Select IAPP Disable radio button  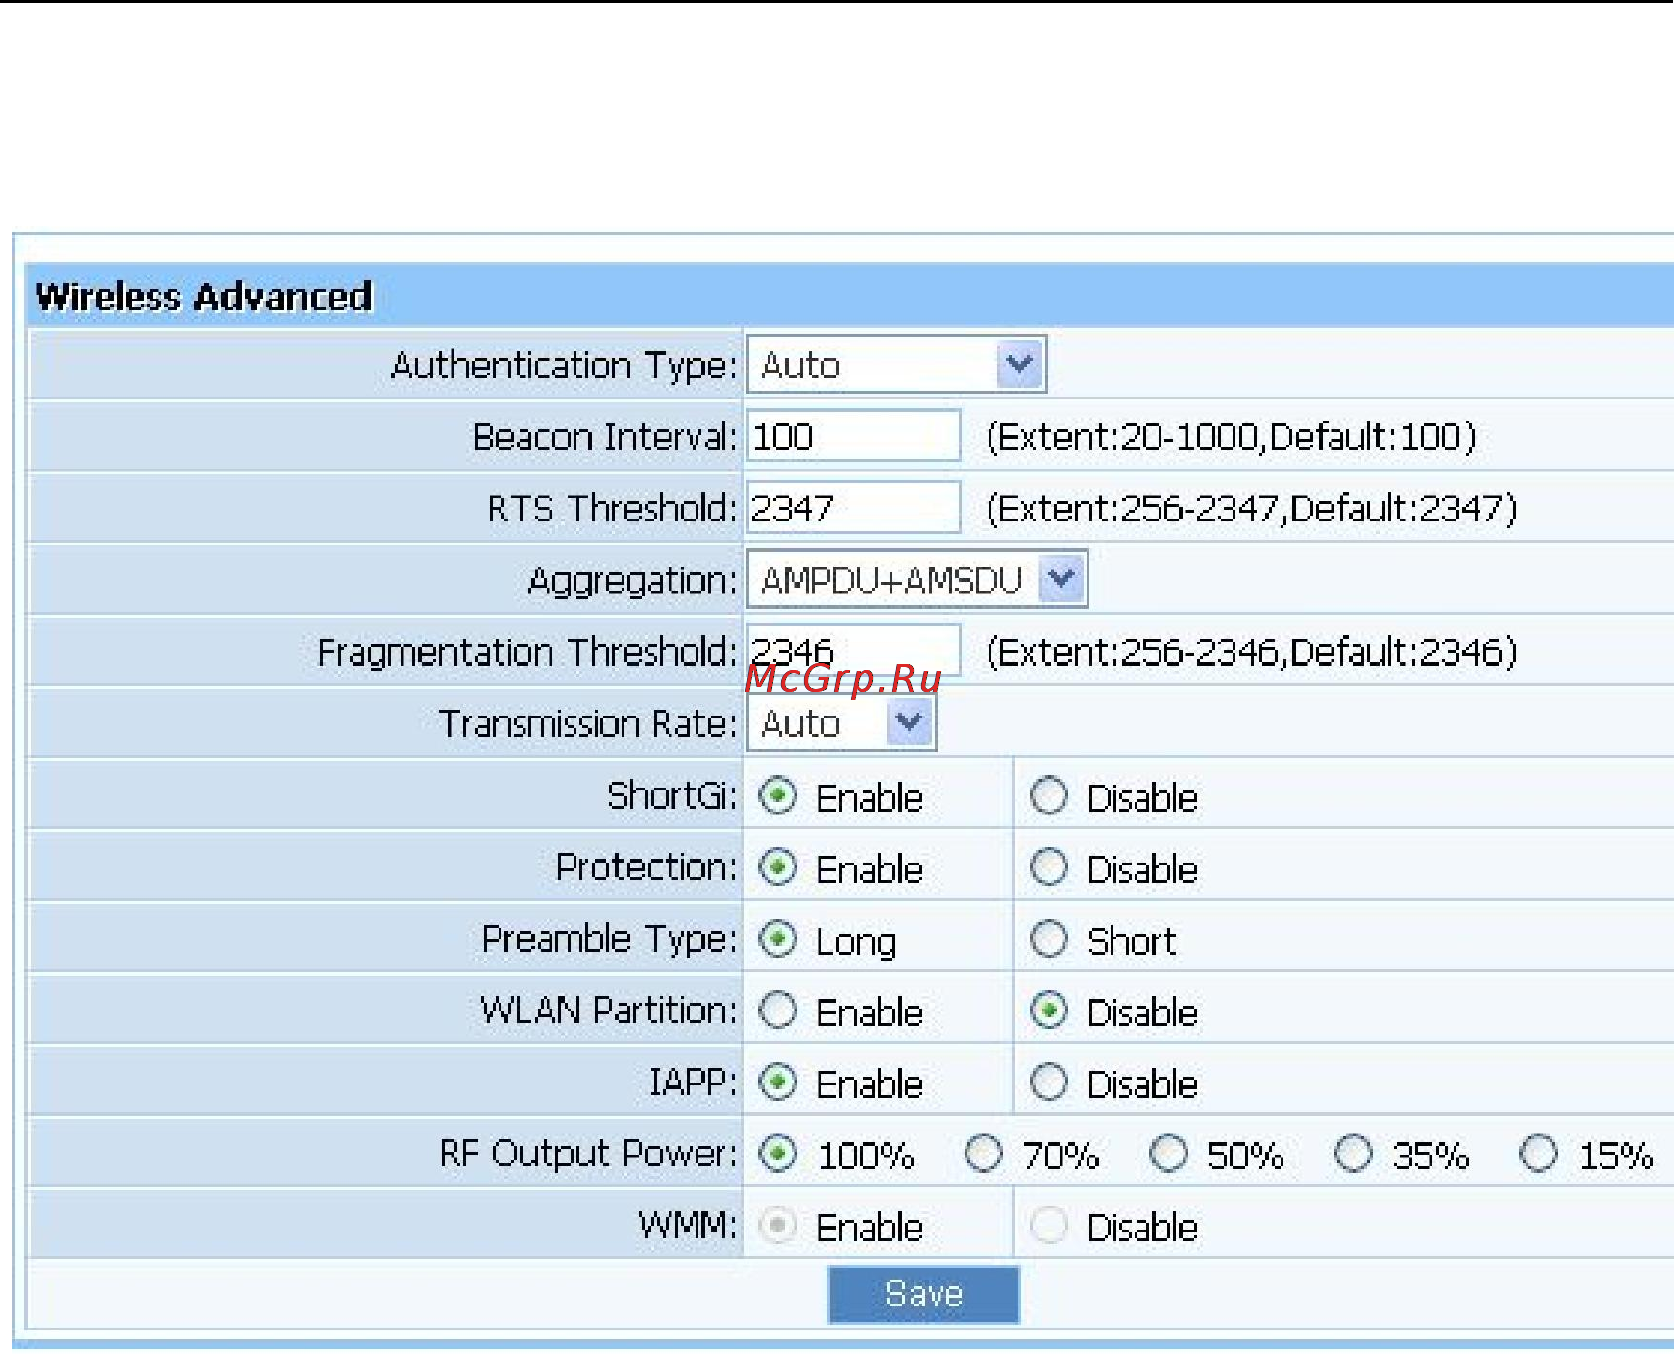point(1049,1082)
